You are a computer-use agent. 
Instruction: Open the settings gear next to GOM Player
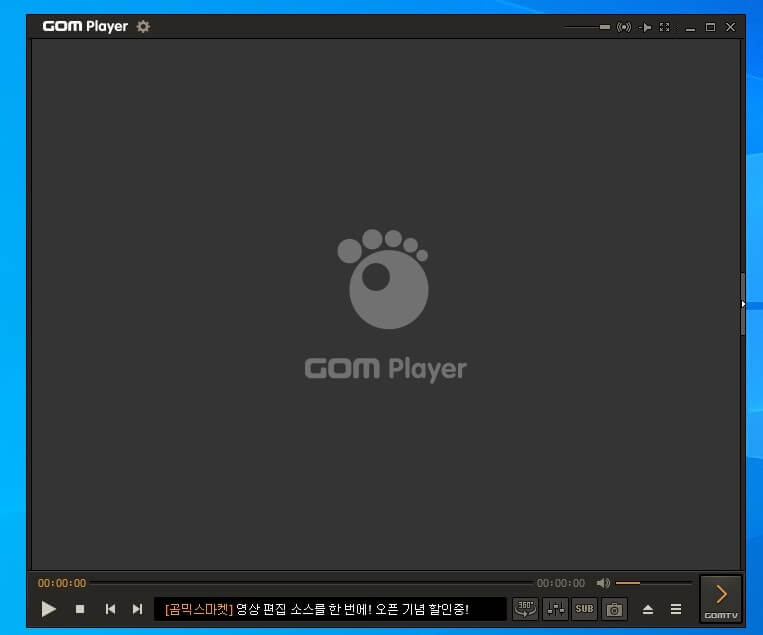coord(143,26)
